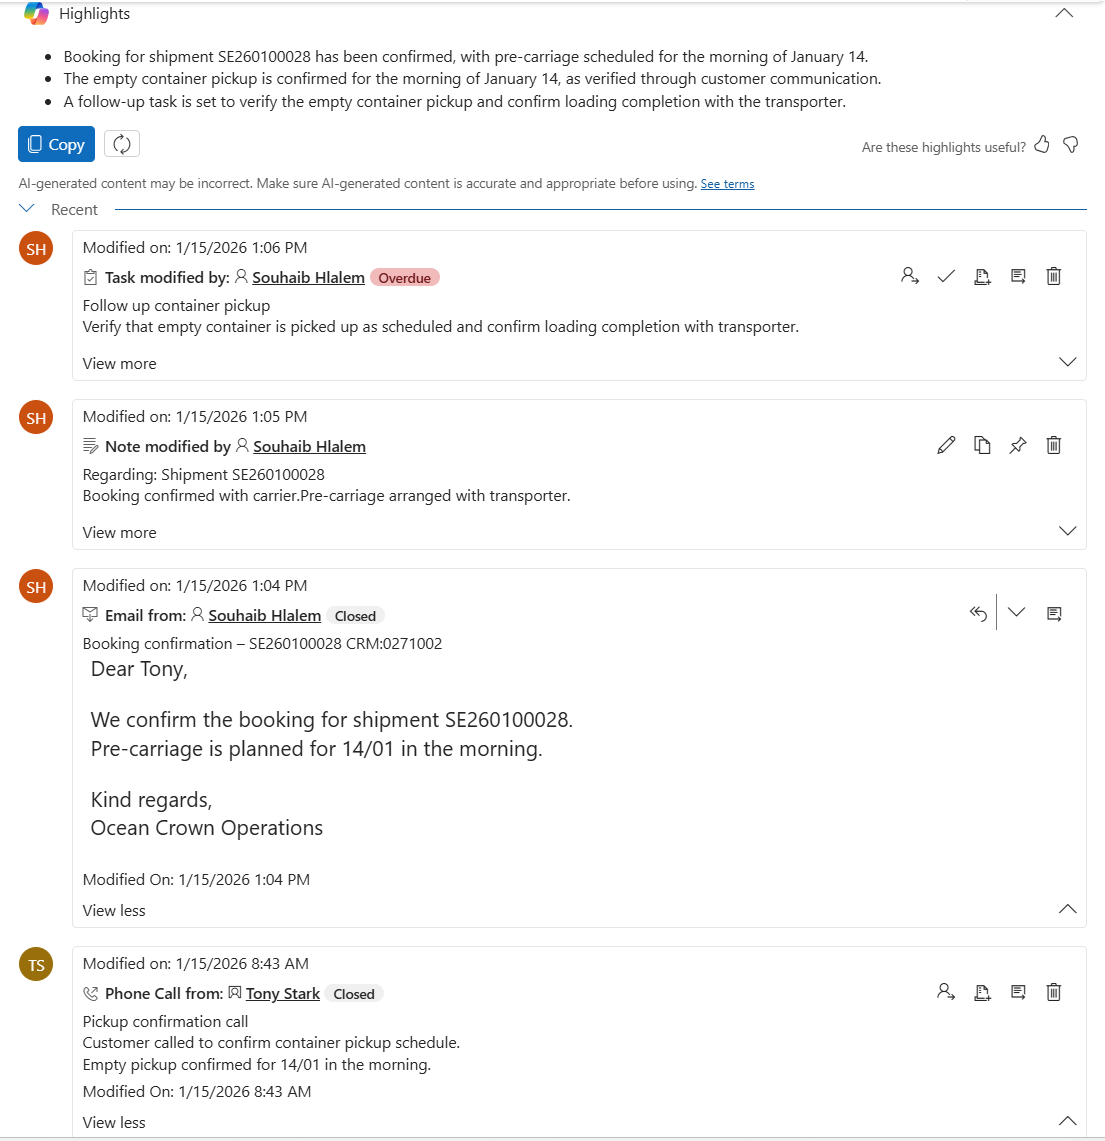Assign the Tony Stark phone call
This screenshot has width=1105, height=1141.
(x=946, y=992)
